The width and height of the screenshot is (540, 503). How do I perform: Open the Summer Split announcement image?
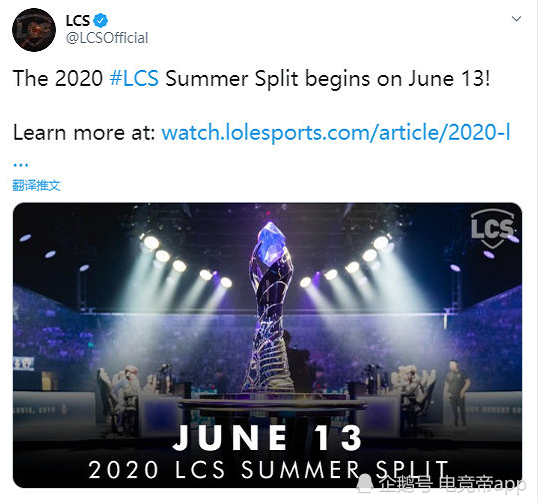click(268, 345)
